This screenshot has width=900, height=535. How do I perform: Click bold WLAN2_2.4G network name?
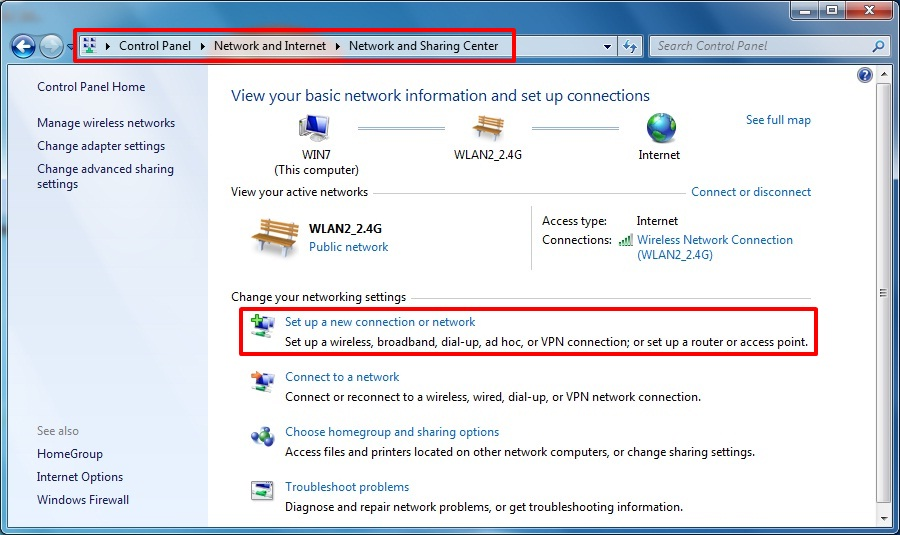click(346, 228)
